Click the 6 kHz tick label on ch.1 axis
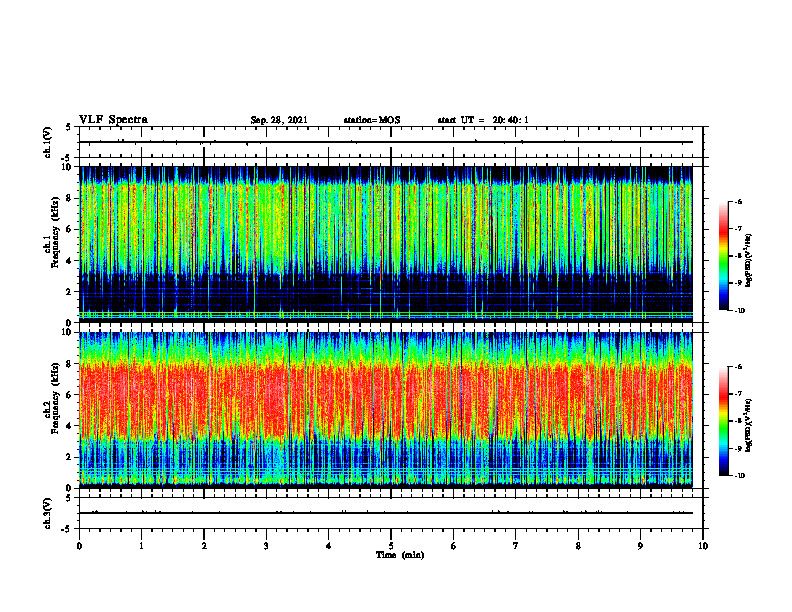The image size is (792, 612). point(70,230)
